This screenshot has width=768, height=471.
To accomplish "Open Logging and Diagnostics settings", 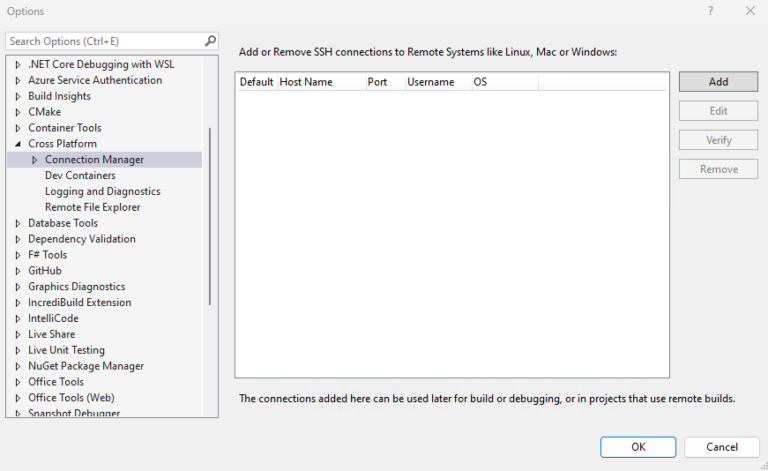I will (102, 192).
